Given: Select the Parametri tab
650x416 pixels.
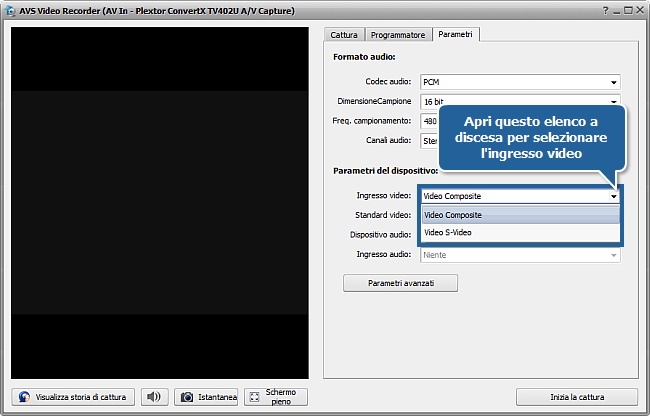Looking at the screenshot, I should [456, 34].
